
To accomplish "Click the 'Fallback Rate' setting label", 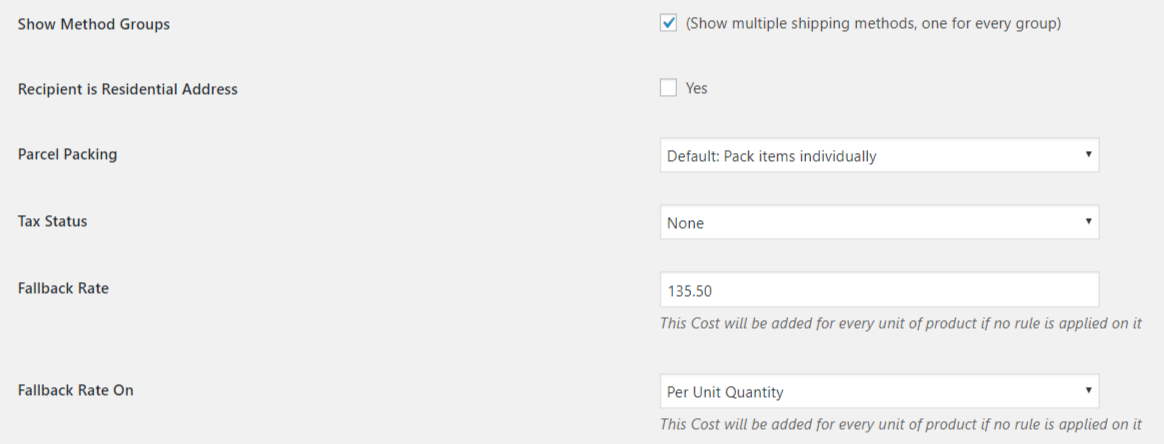I will pos(63,288).
